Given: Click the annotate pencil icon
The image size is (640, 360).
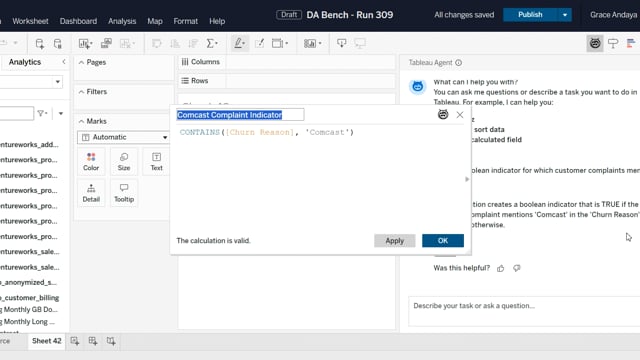Looking at the screenshot, I should click(260, 43).
